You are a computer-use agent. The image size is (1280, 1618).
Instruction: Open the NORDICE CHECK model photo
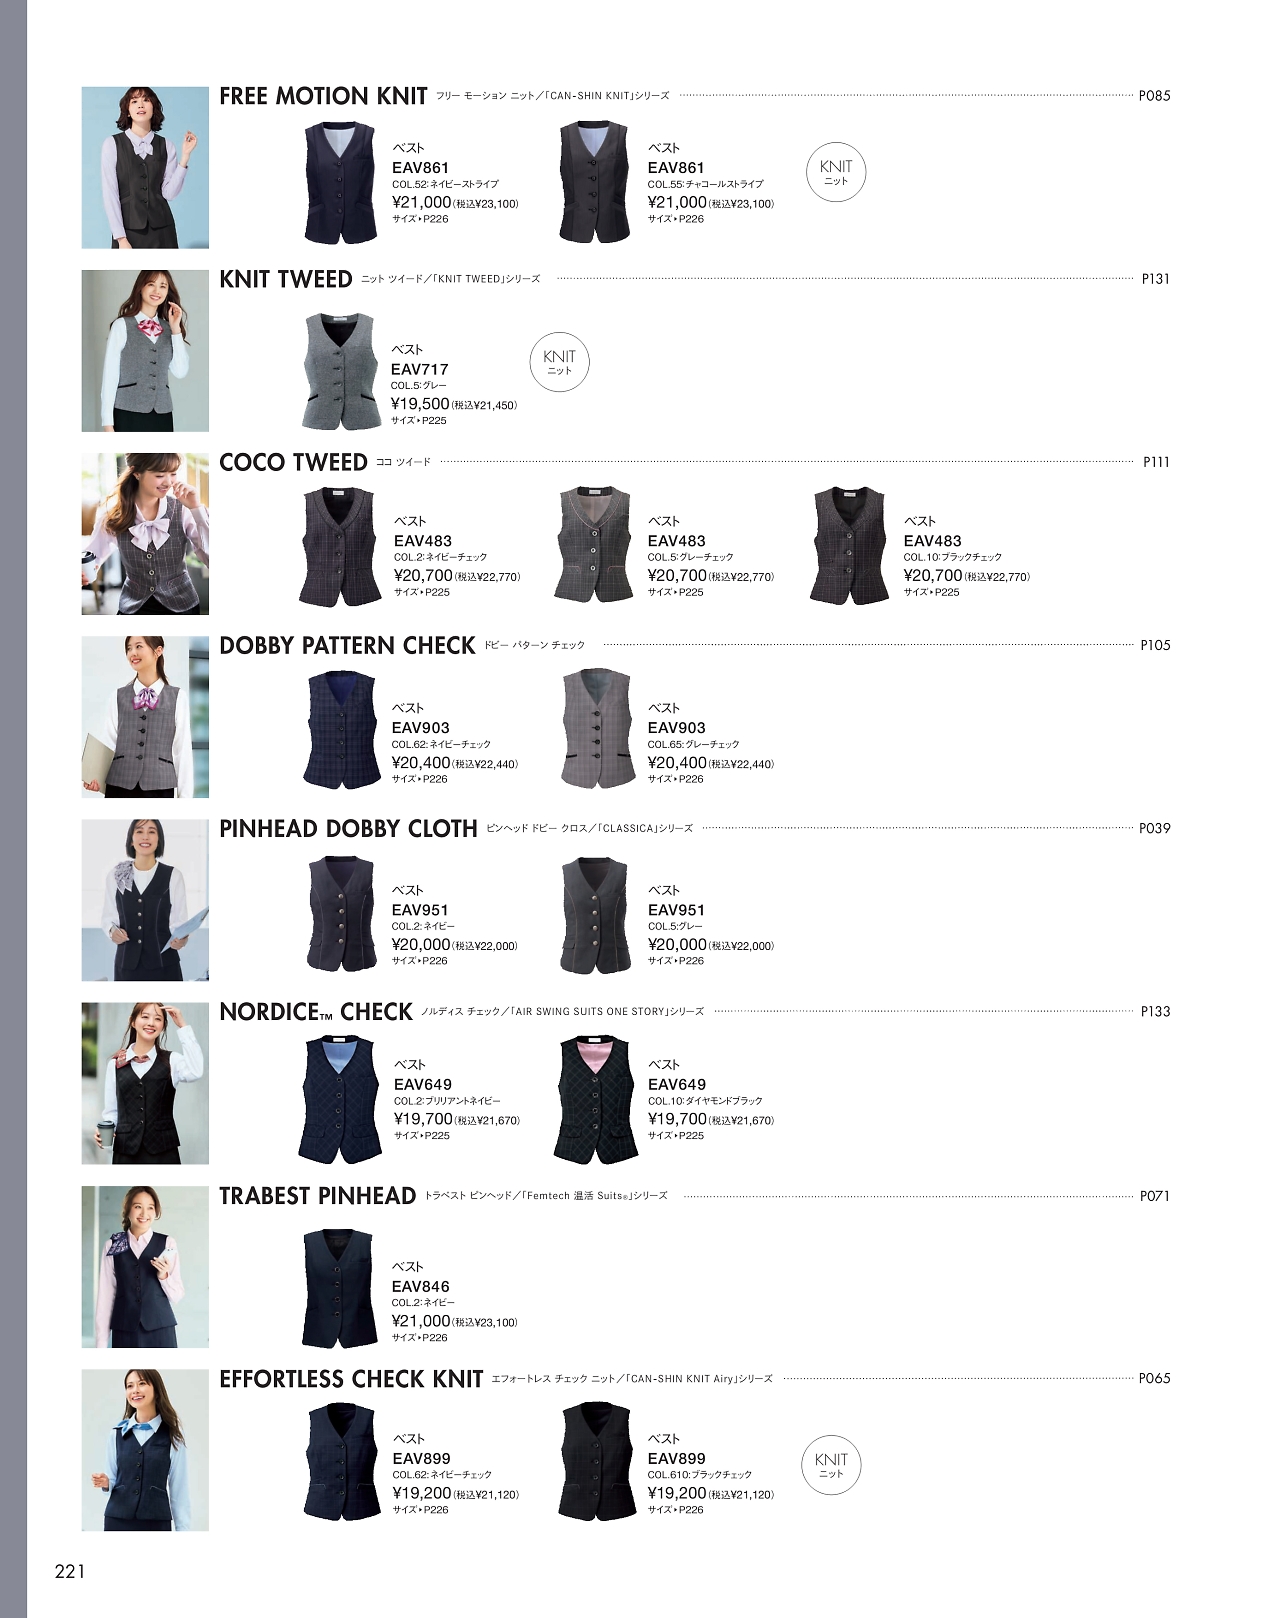coord(145,1084)
